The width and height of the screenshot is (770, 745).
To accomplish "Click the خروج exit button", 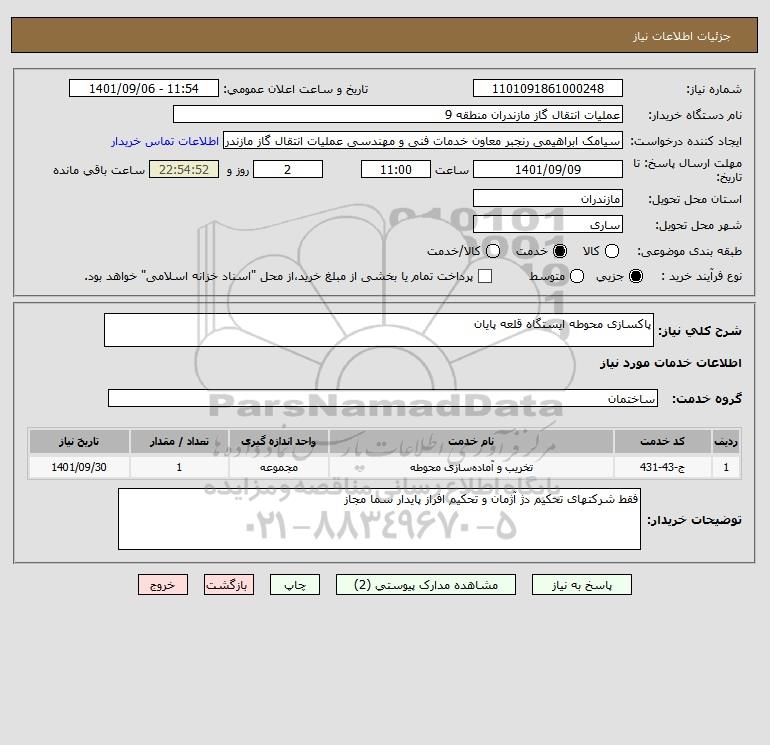I will 163,585.
